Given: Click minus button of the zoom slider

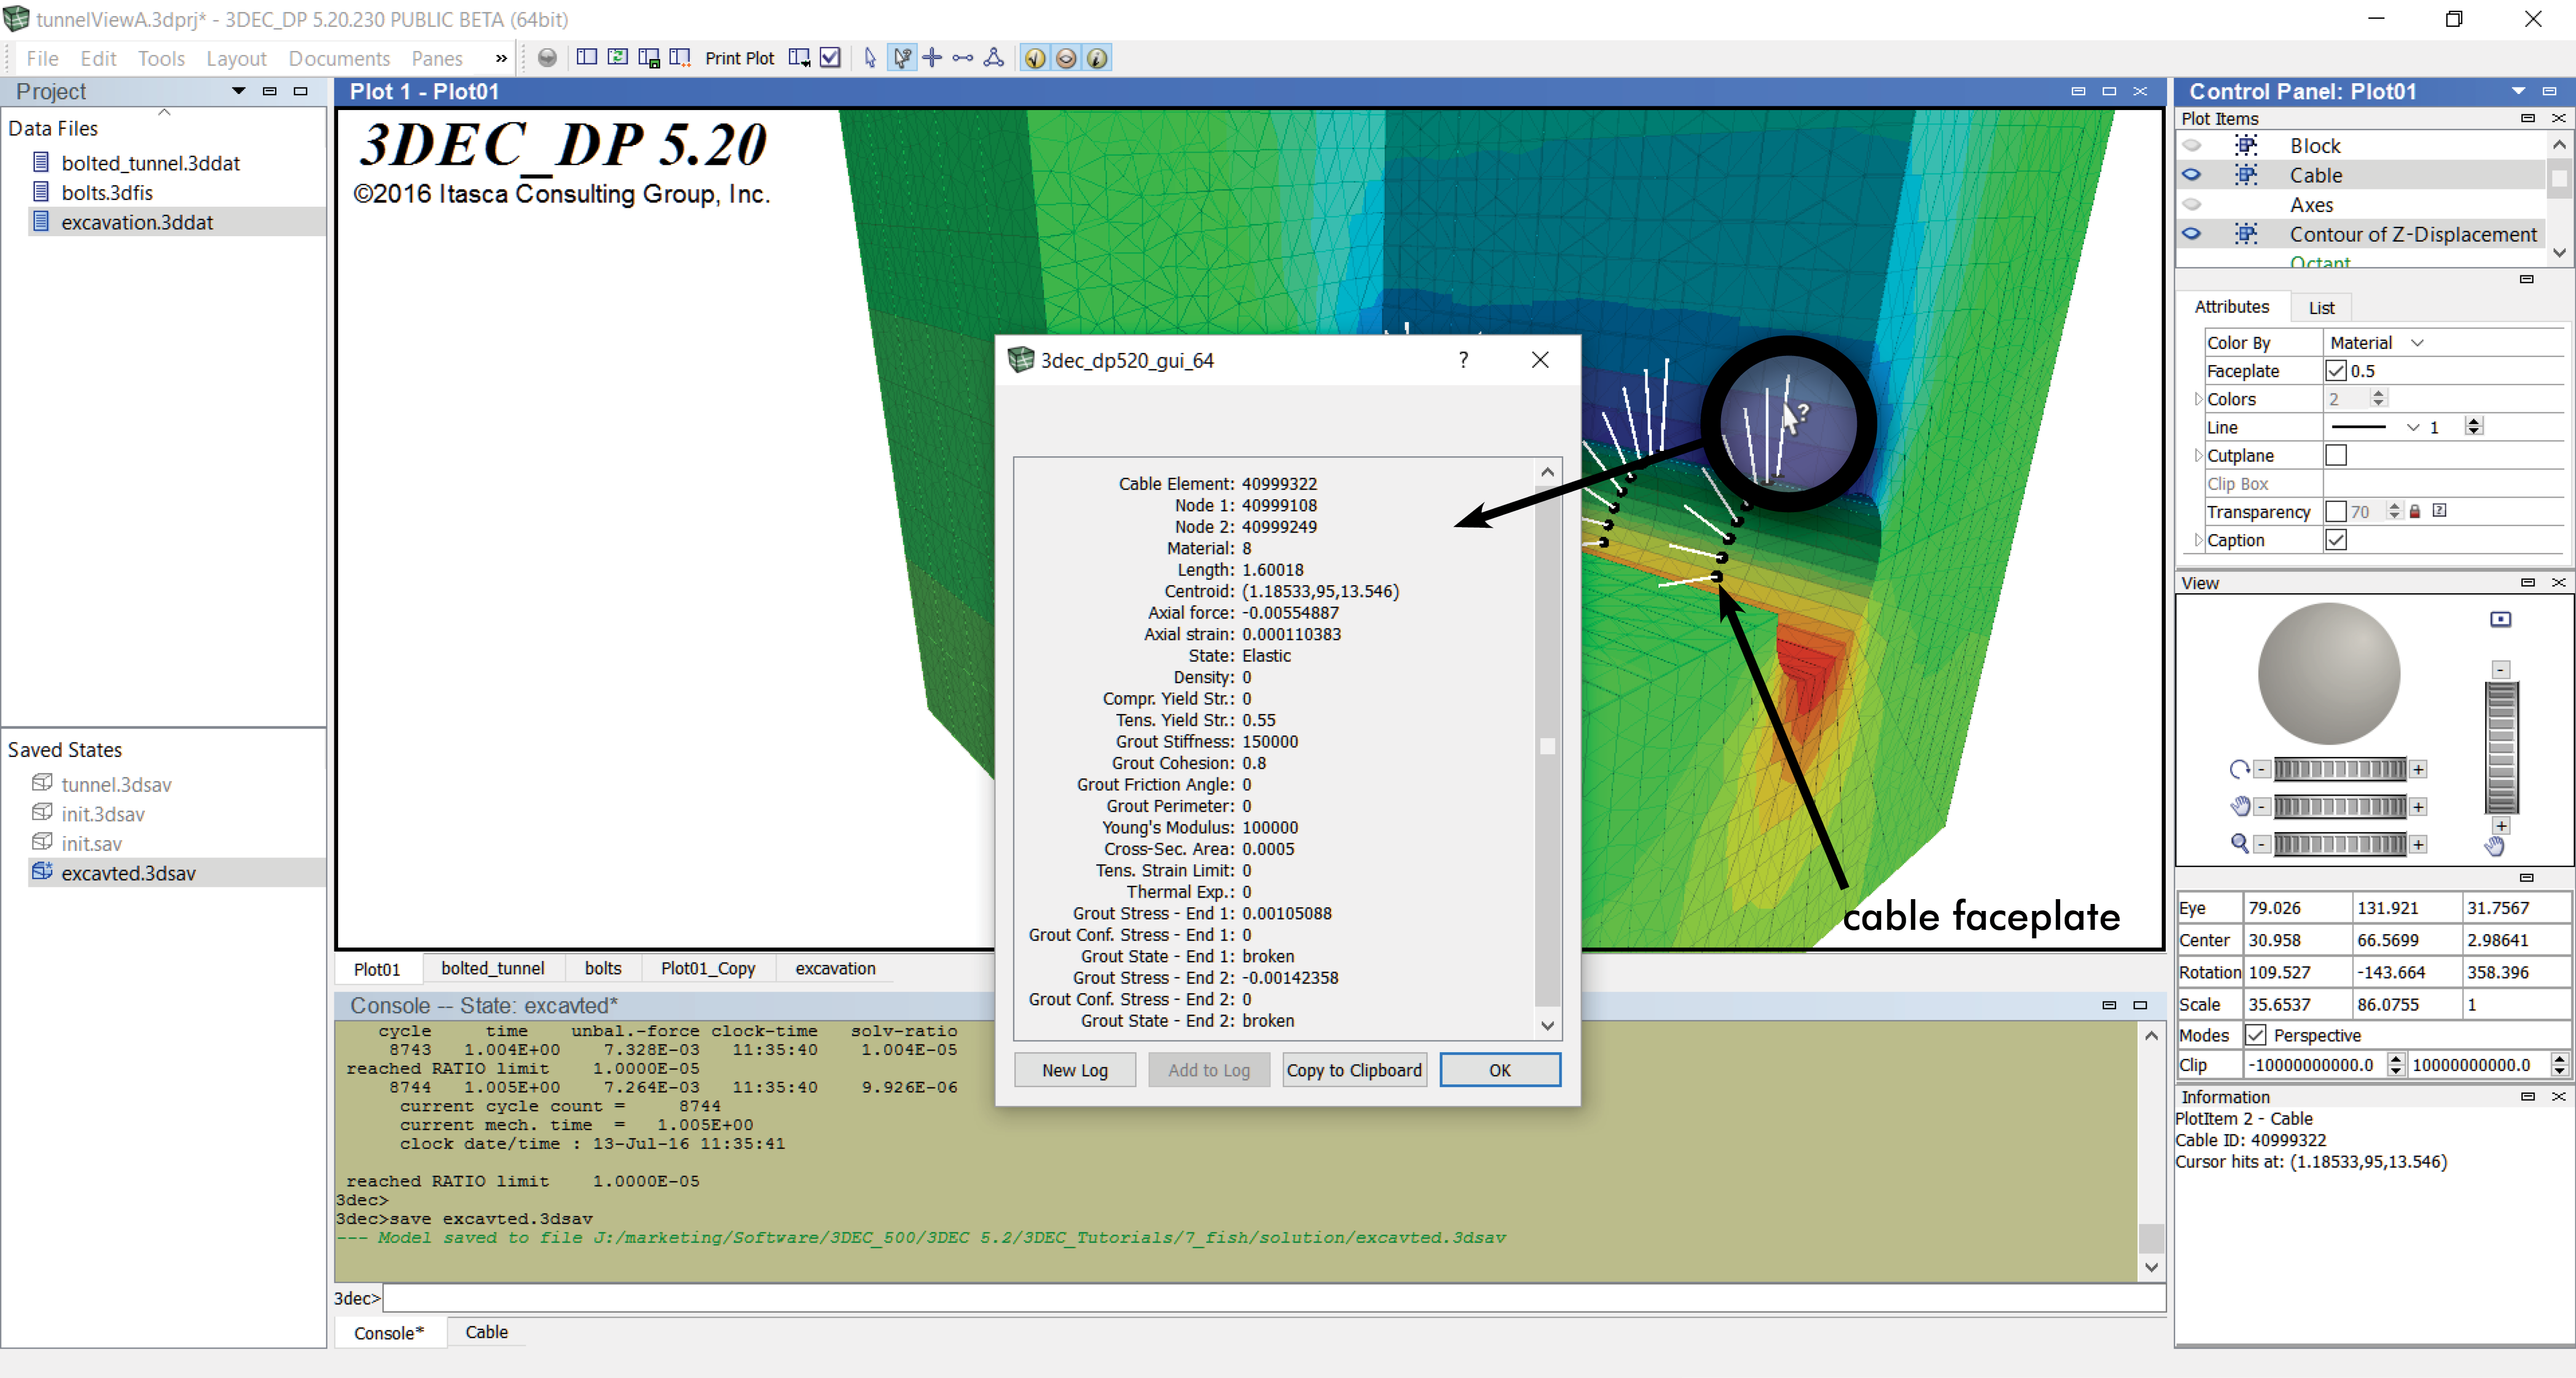Looking at the screenshot, I should pos(2262,844).
